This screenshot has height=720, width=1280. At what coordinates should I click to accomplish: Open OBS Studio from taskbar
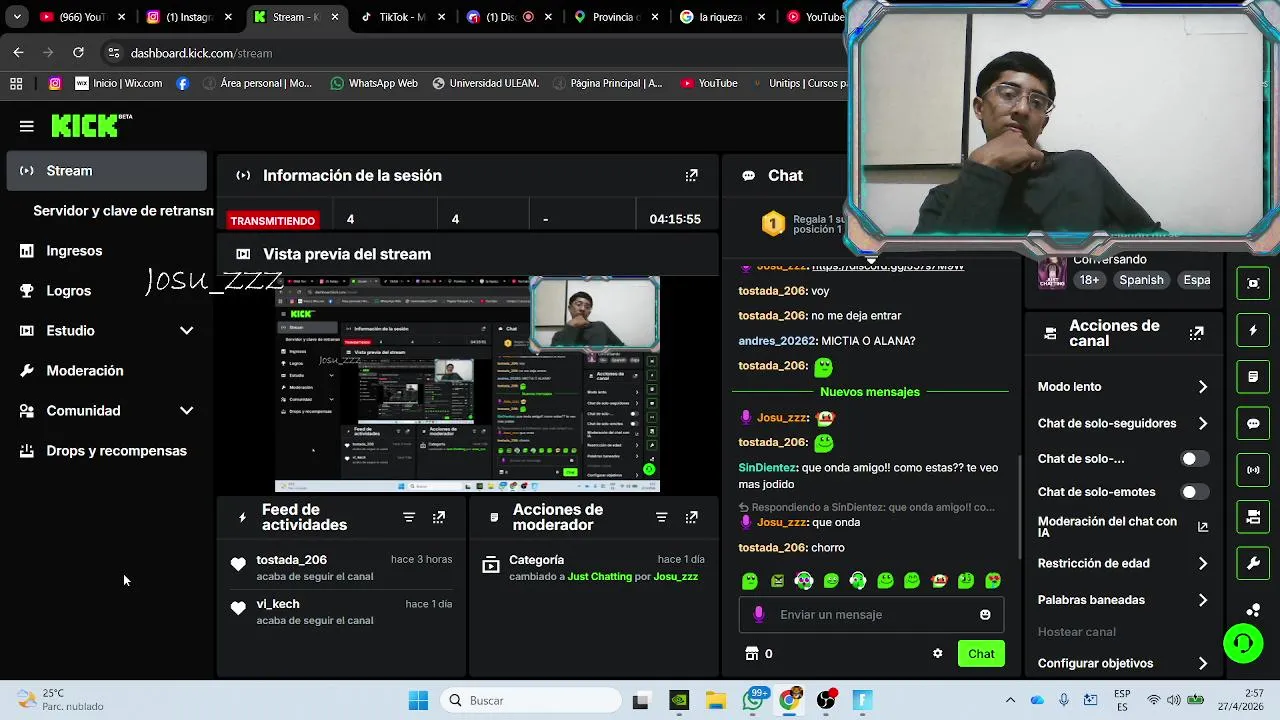click(x=826, y=701)
